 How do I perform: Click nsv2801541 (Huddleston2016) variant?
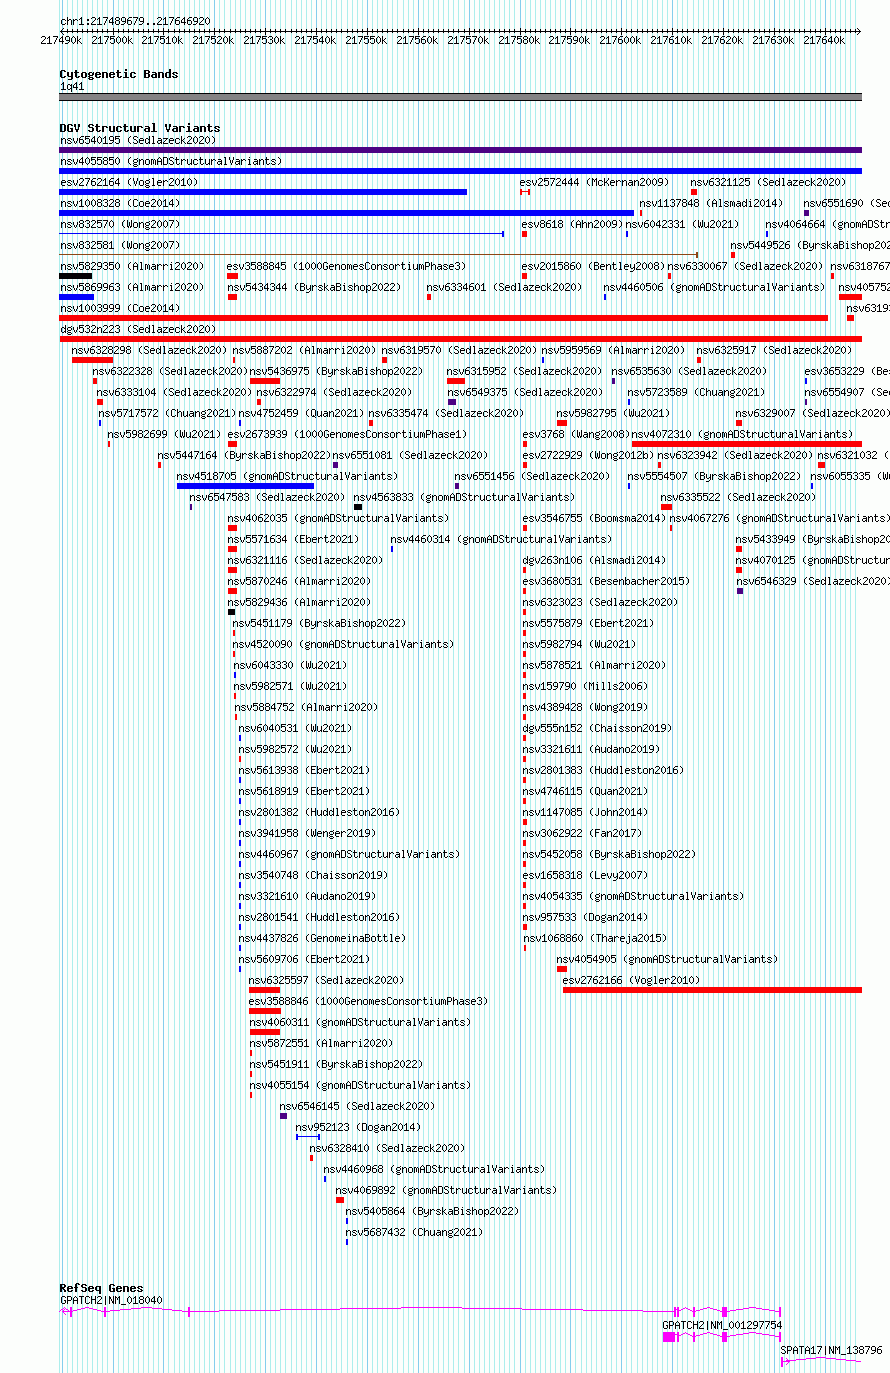pos(240,927)
